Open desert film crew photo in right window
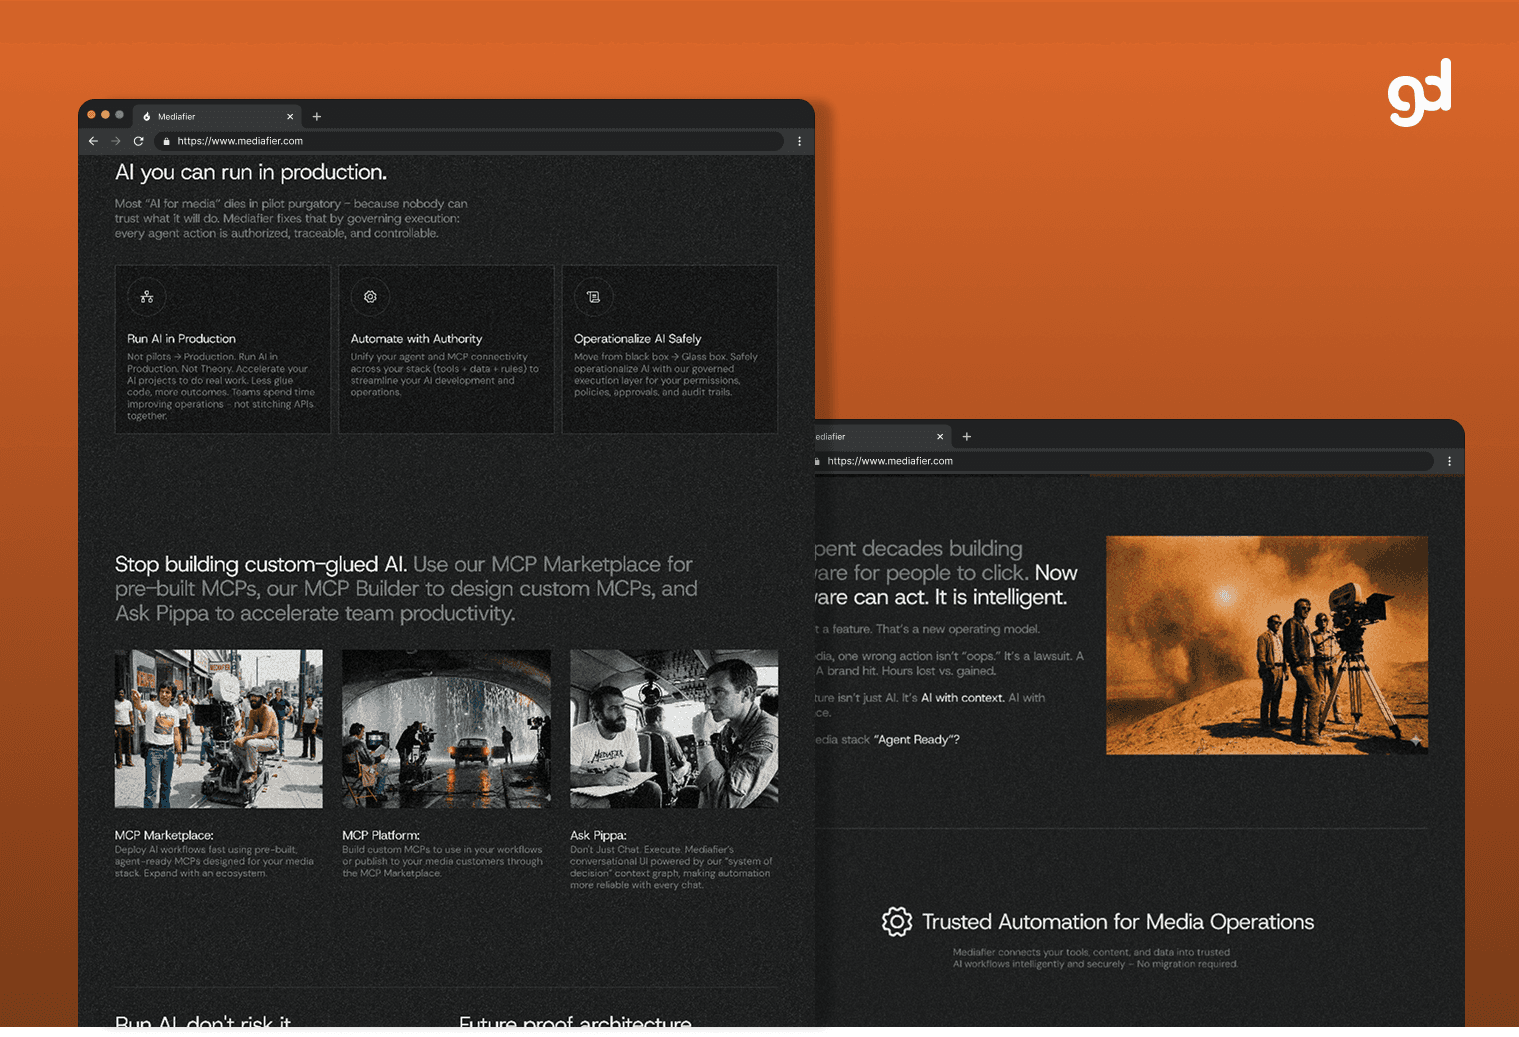Viewport: 1519px width, 1037px height. (1267, 645)
